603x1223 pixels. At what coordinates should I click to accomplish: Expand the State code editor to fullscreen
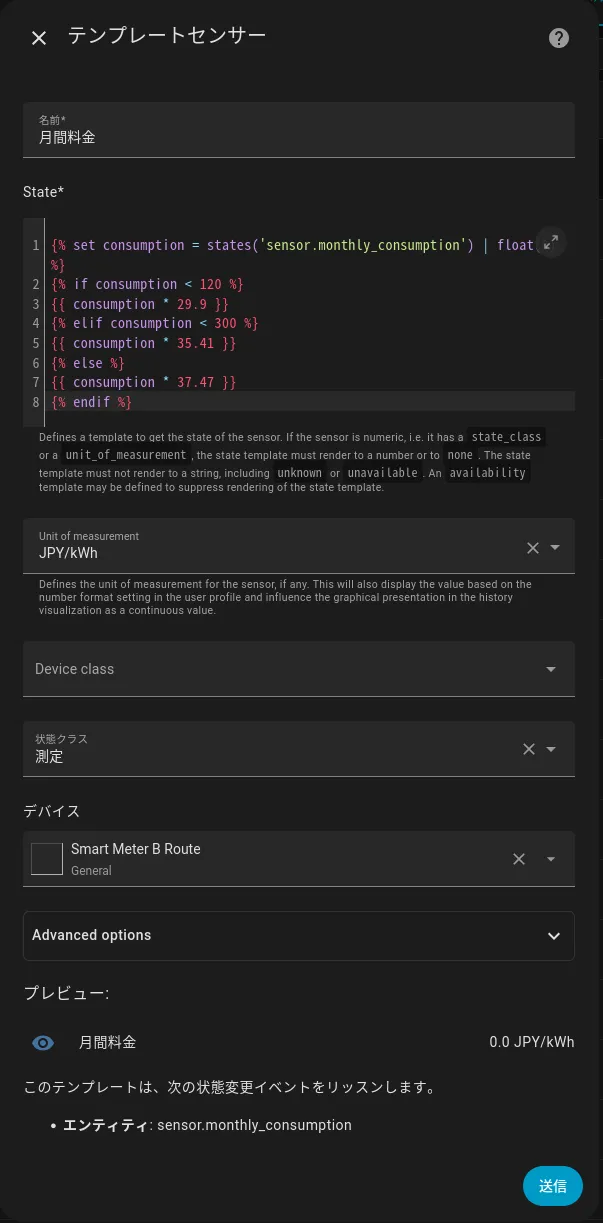point(551,243)
